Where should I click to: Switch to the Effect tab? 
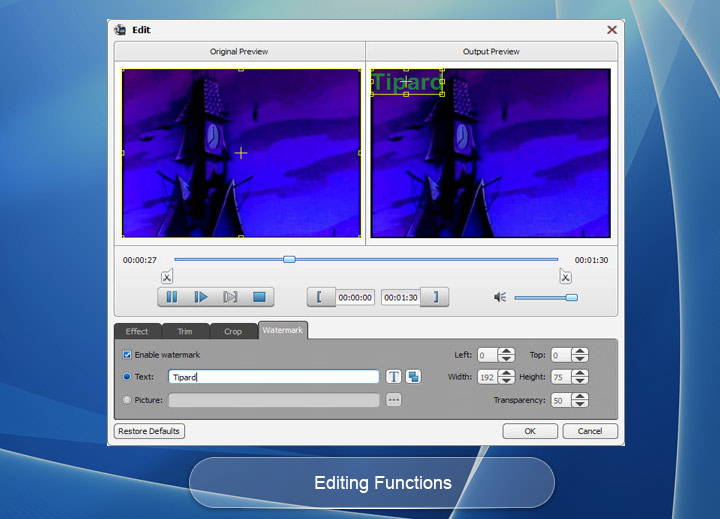click(137, 331)
